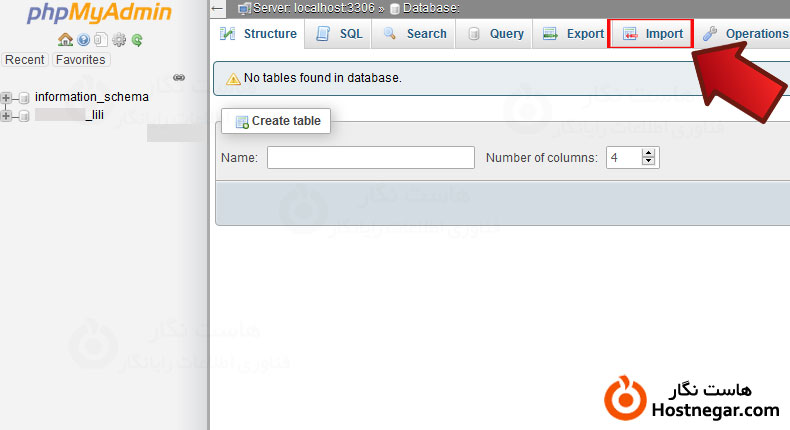790x430 pixels.
Task: Reload navigation panel with green refresh icon
Action: [136, 40]
